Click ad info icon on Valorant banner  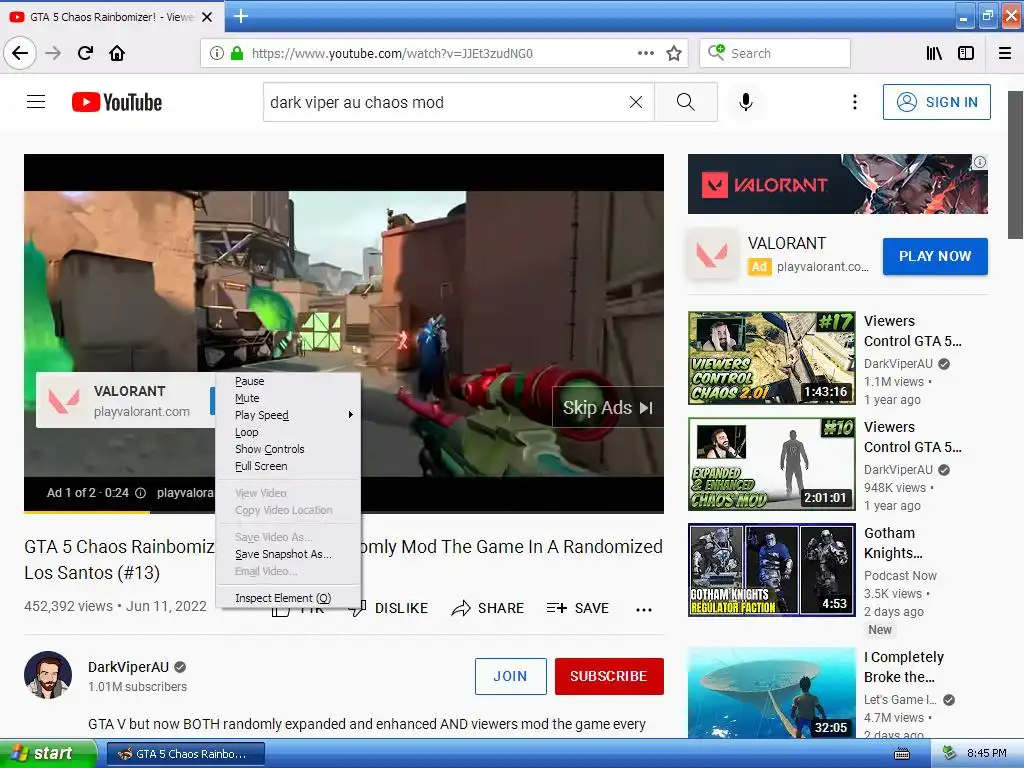click(980, 162)
